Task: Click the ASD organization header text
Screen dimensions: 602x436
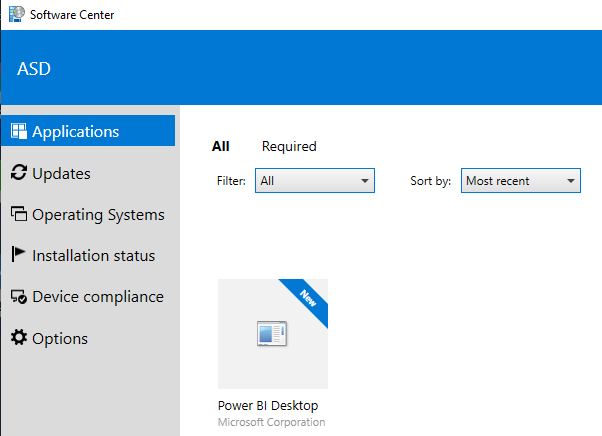Action: (34, 69)
